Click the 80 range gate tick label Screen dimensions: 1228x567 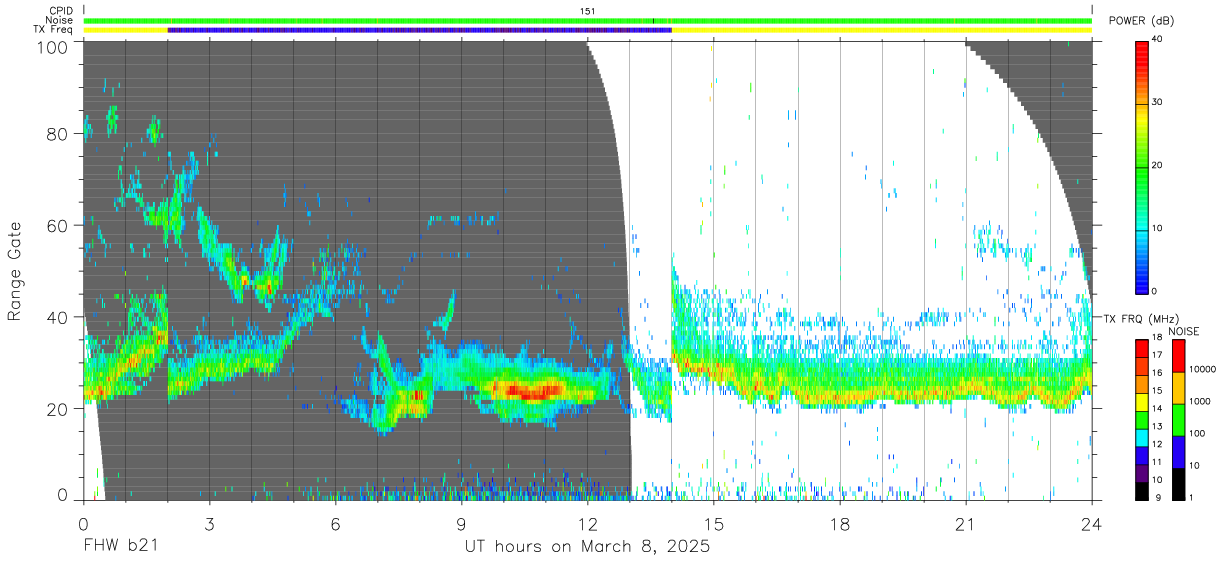point(59,134)
